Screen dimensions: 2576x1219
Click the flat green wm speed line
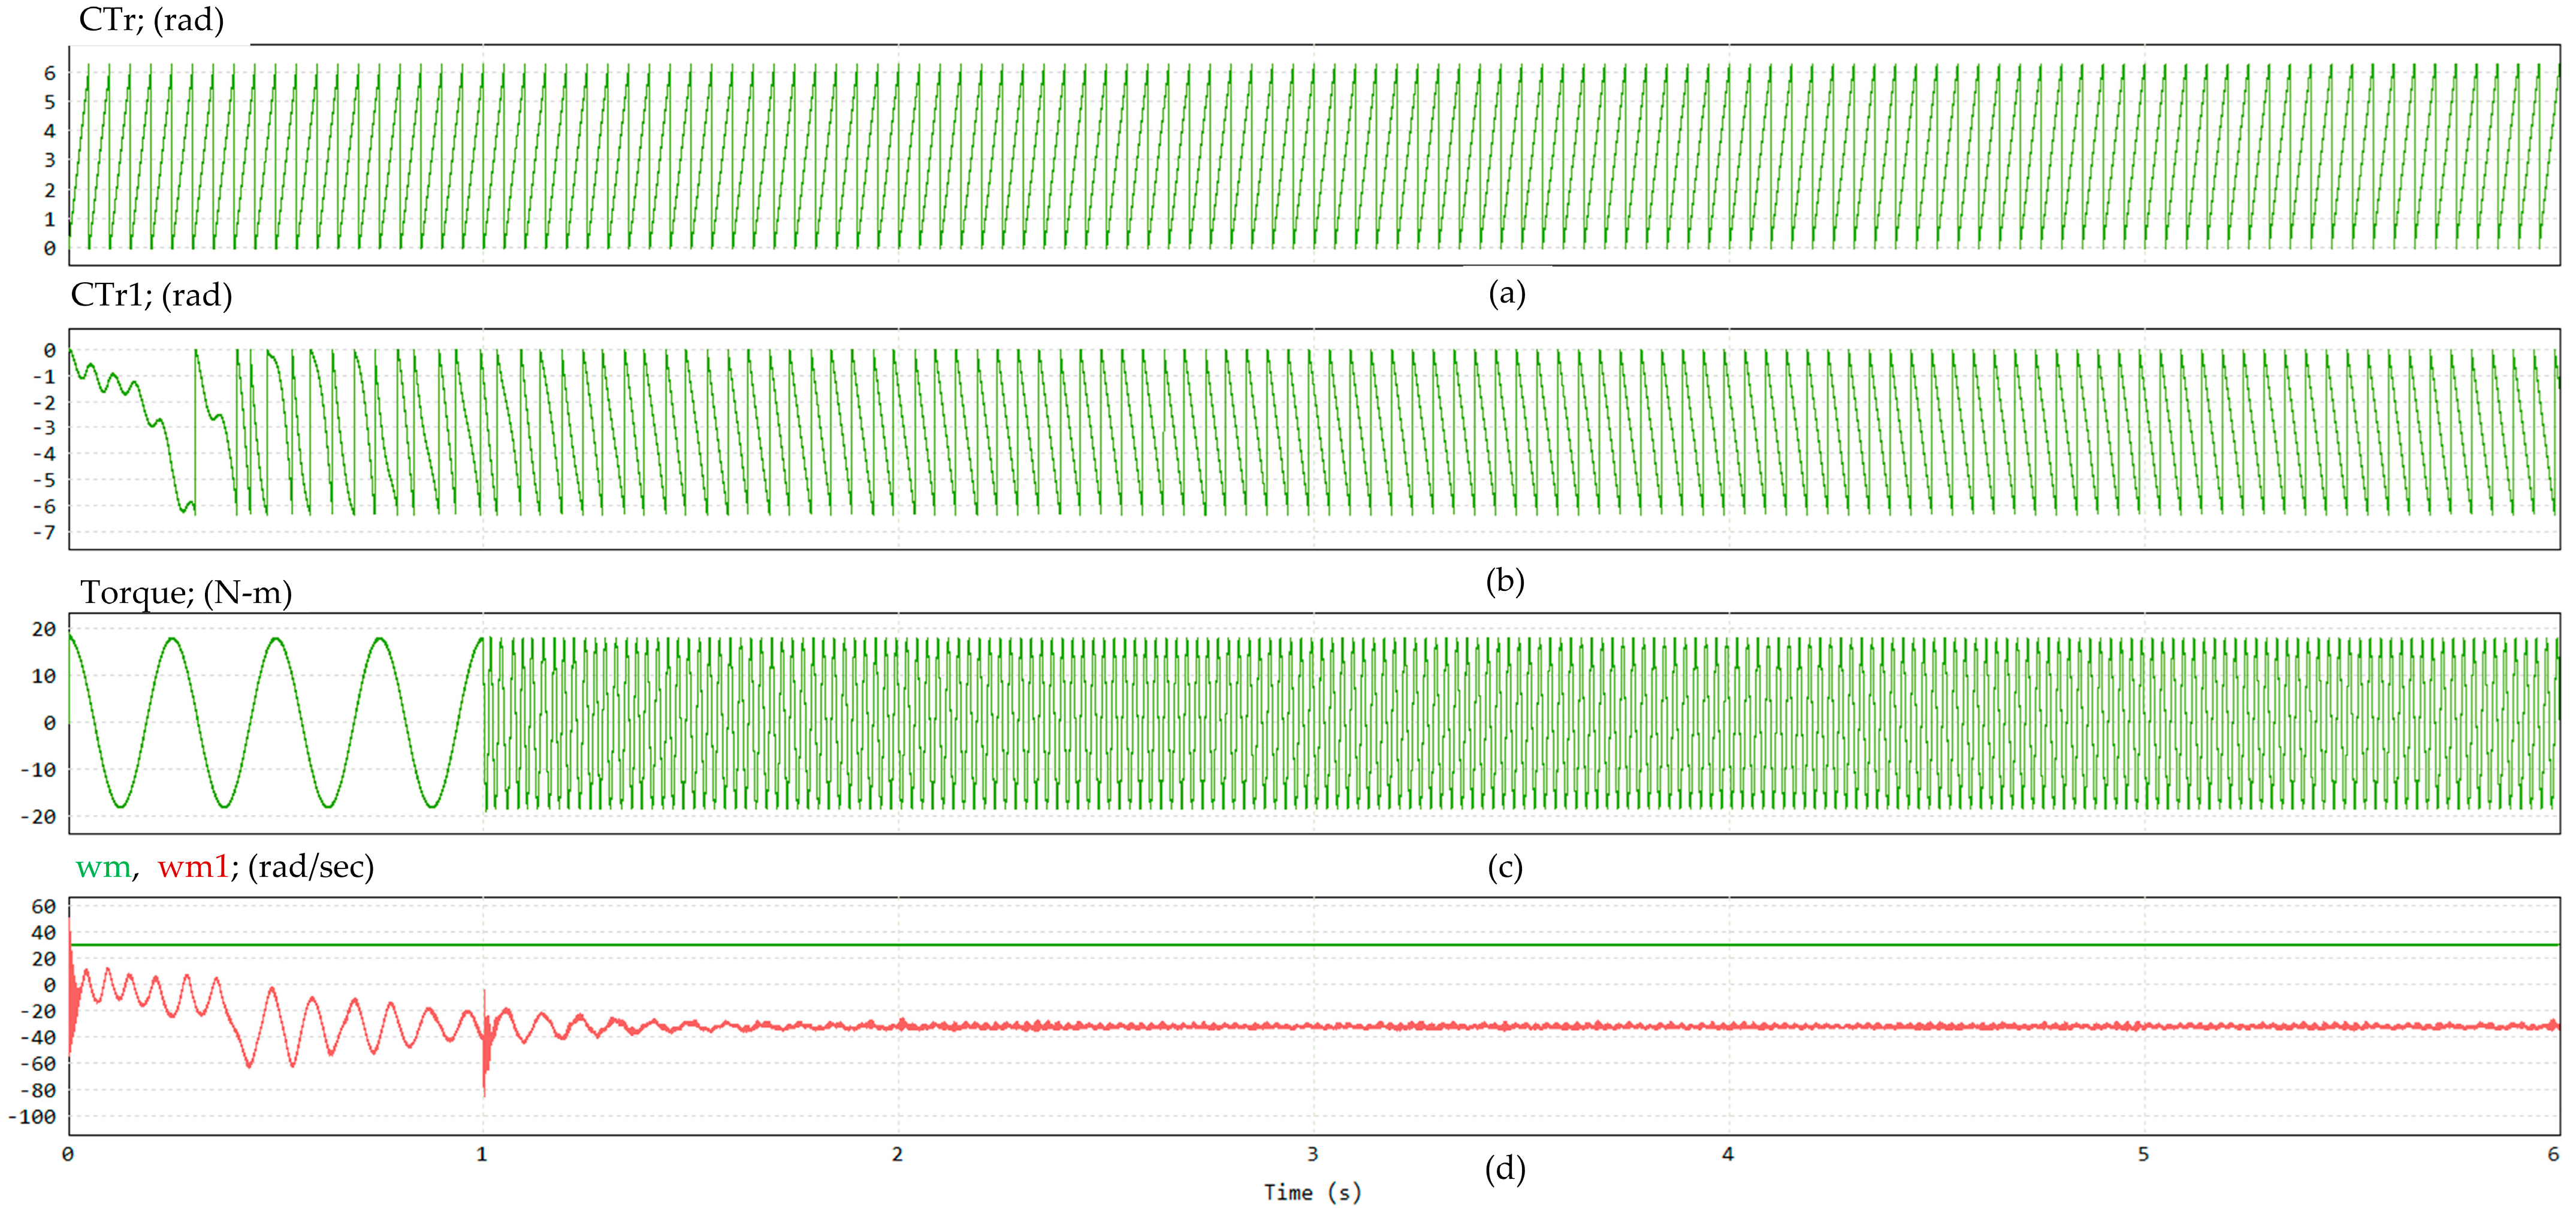(x=1300, y=944)
